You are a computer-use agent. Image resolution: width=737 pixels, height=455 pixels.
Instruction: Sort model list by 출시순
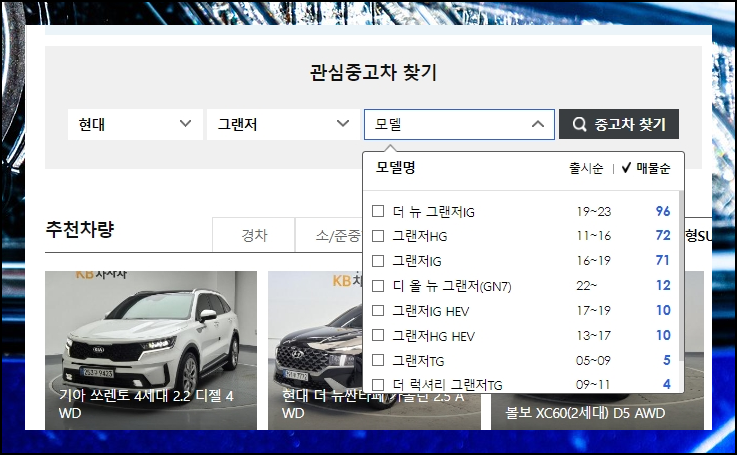586,168
